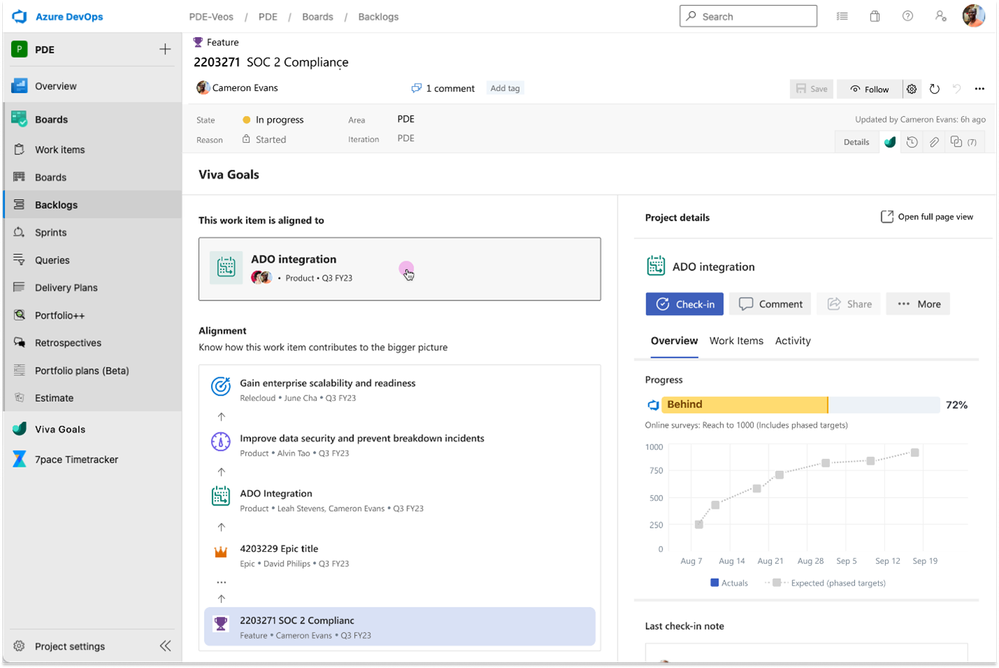Open the State dropdown showing In progress
Image resolution: width=999 pixels, height=668 pixels.
pyautogui.click(x=273, y=119)
